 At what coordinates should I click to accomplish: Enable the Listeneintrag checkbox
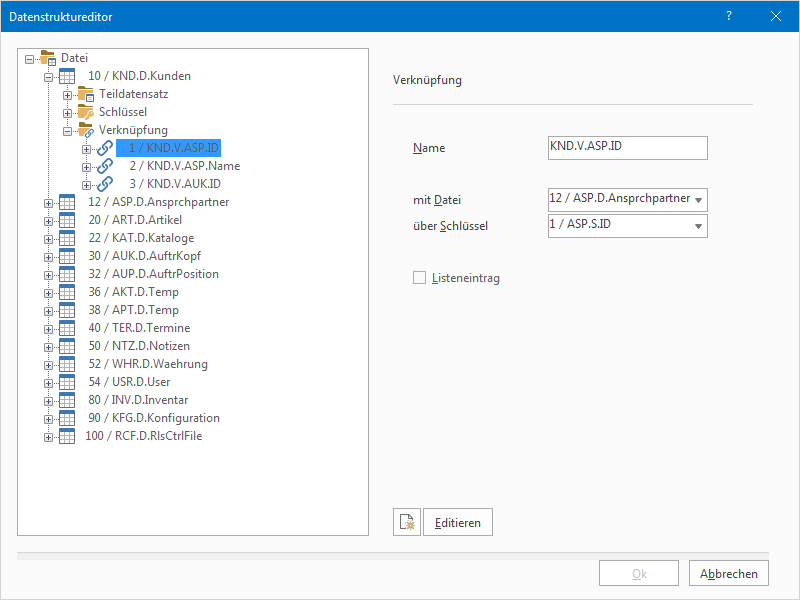click(x=420, y=278)
